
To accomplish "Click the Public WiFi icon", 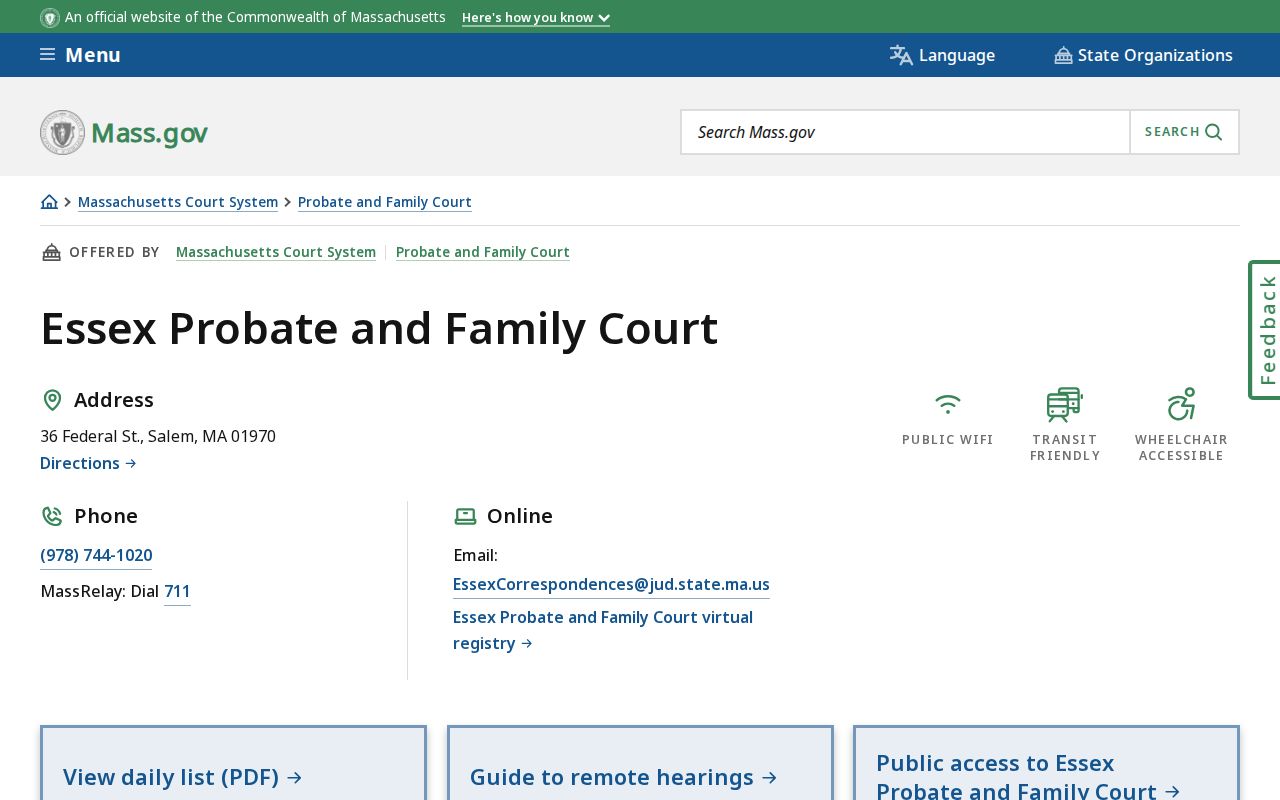I will click(948, 404).
